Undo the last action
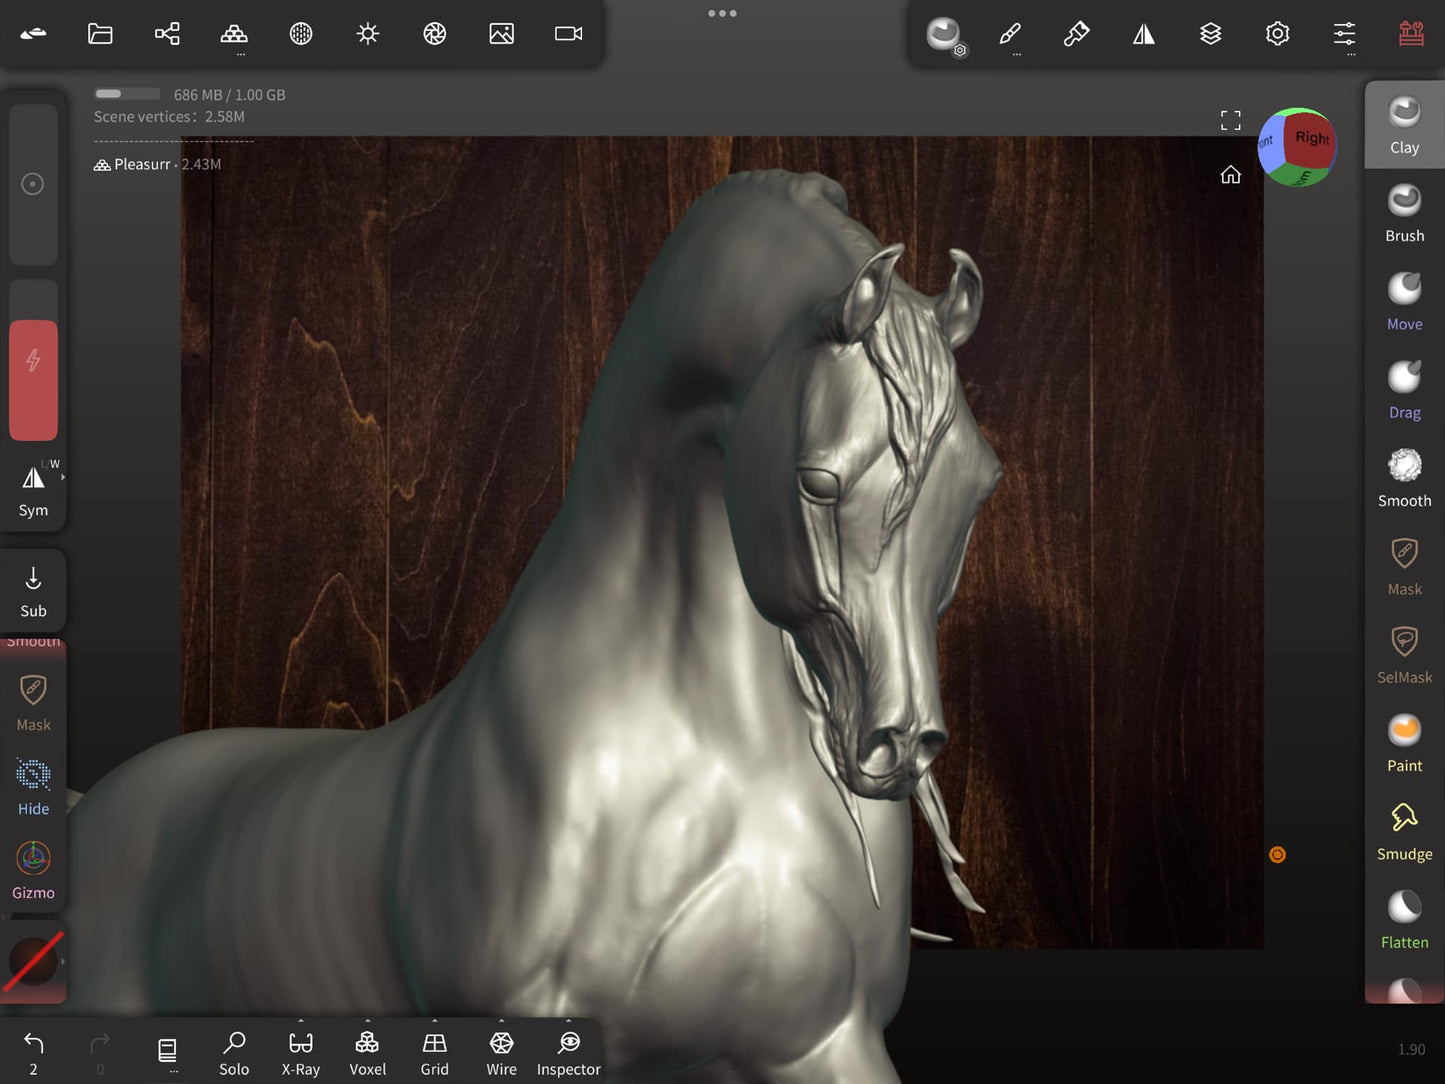 (x=33, y=1053)
